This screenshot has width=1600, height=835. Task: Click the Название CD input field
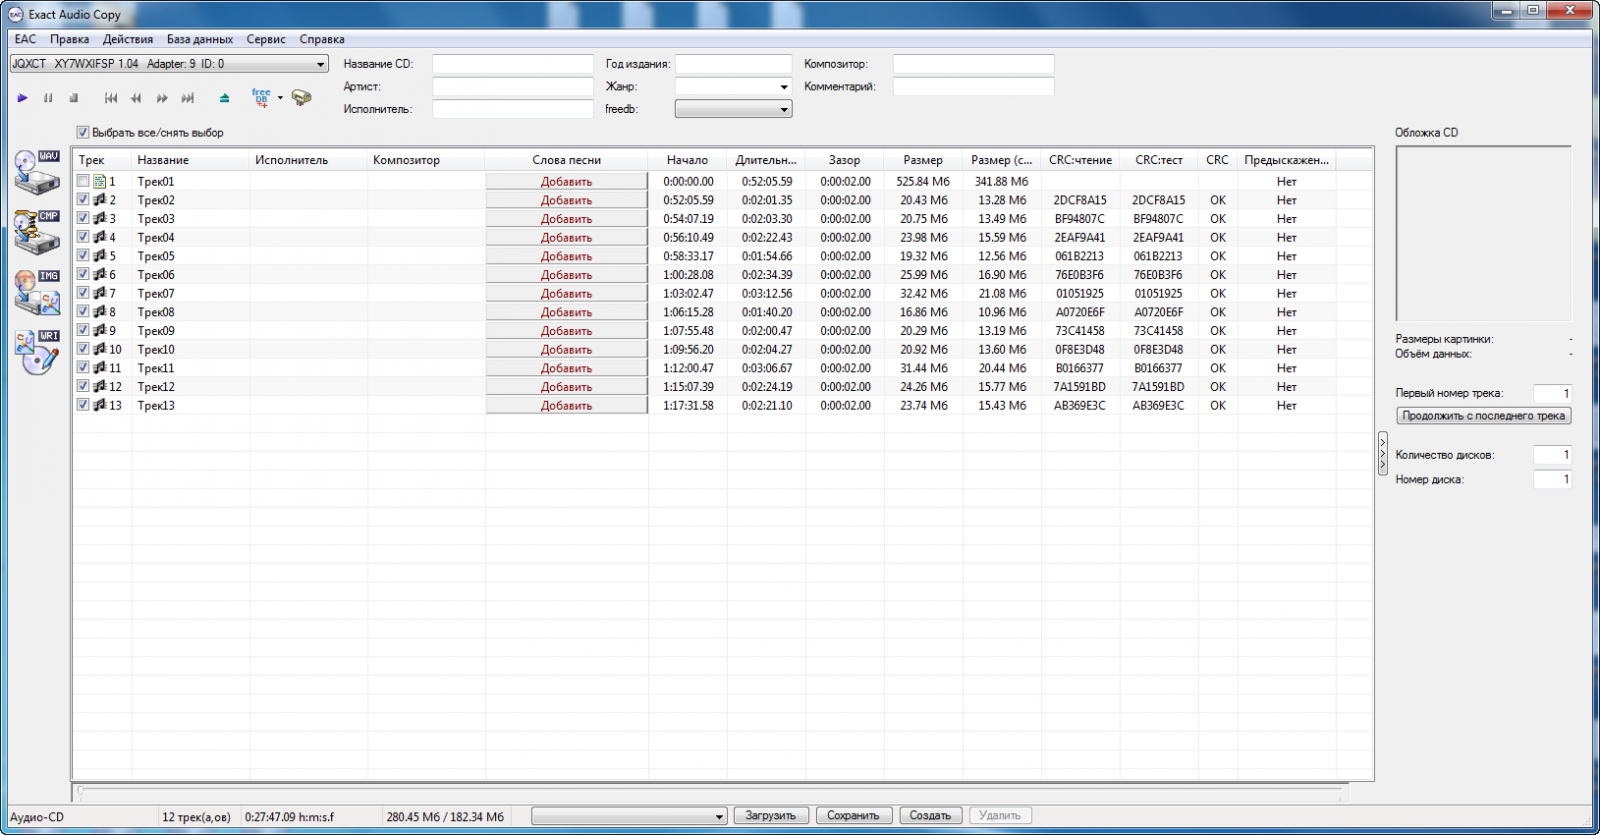pos(513,64)
